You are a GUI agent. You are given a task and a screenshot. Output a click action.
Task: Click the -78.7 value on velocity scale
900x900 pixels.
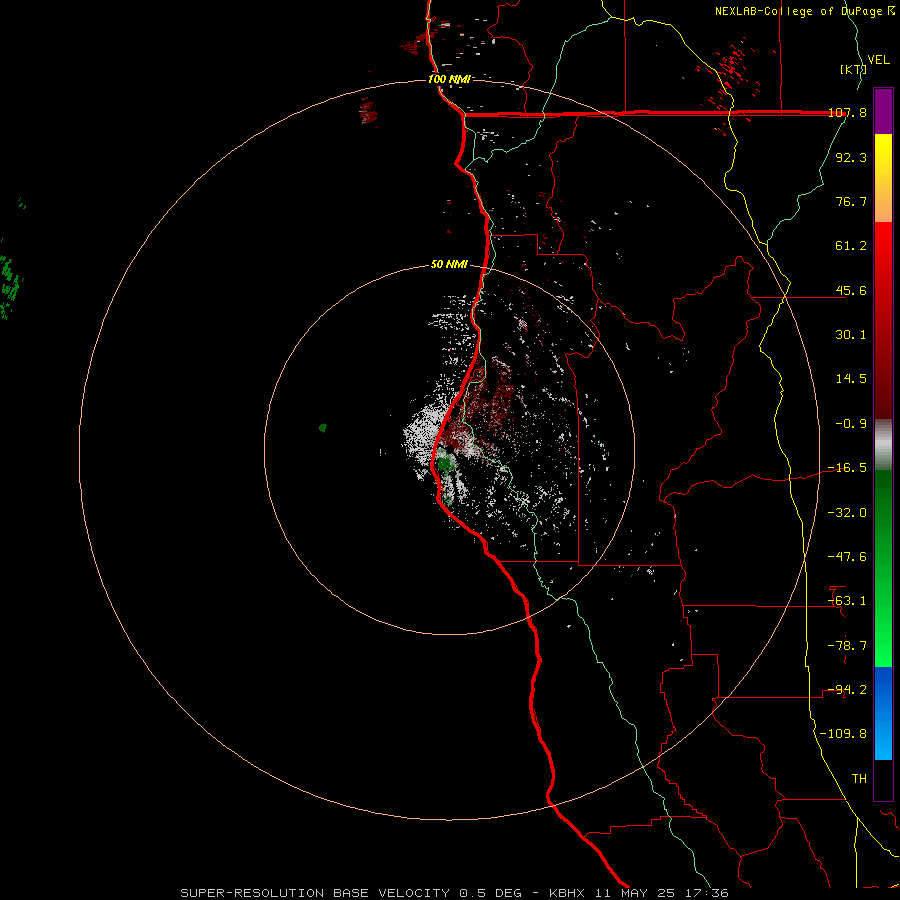point(847,646)
